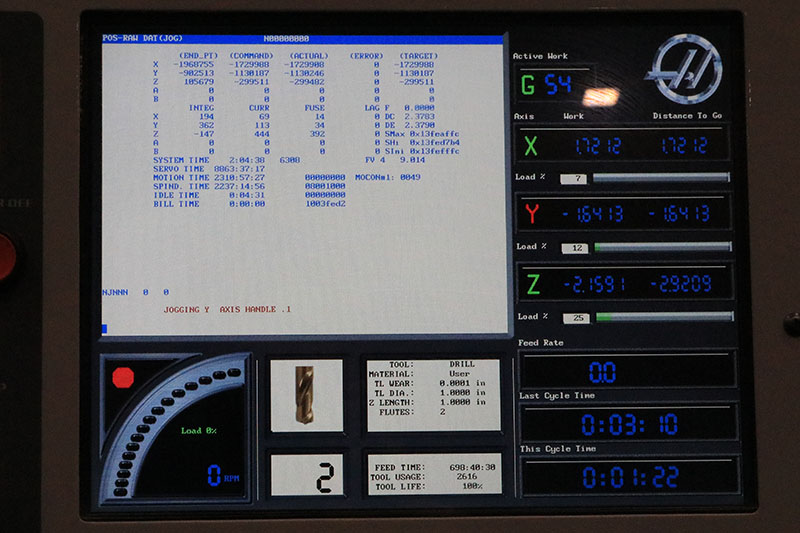Click the (END_PT) column header
Image resolution: width=800 pixels, height=533 pixels.
pyautogui.click(x=198, y=55)
